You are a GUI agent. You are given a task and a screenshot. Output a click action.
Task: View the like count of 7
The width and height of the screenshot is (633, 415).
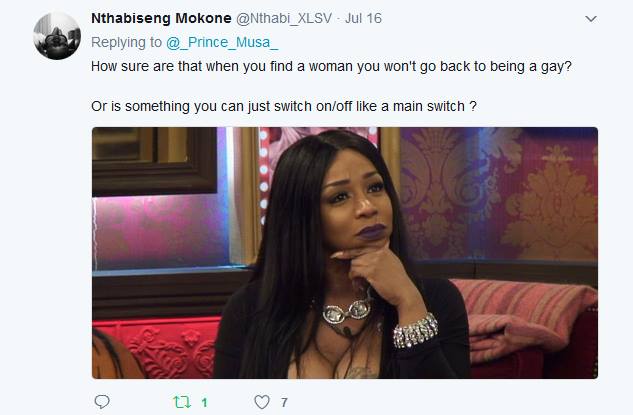coord(284,402)
